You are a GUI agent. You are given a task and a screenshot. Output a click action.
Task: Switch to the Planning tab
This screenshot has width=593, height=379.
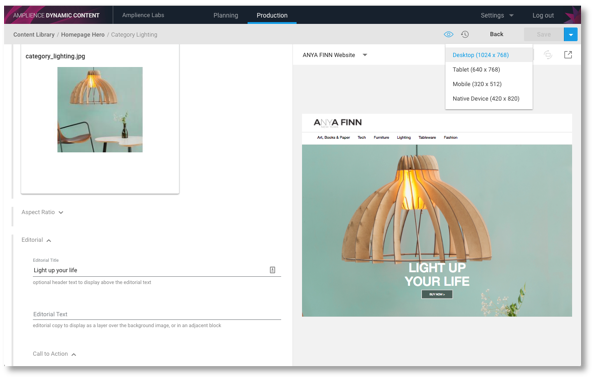tap(226, 16)
